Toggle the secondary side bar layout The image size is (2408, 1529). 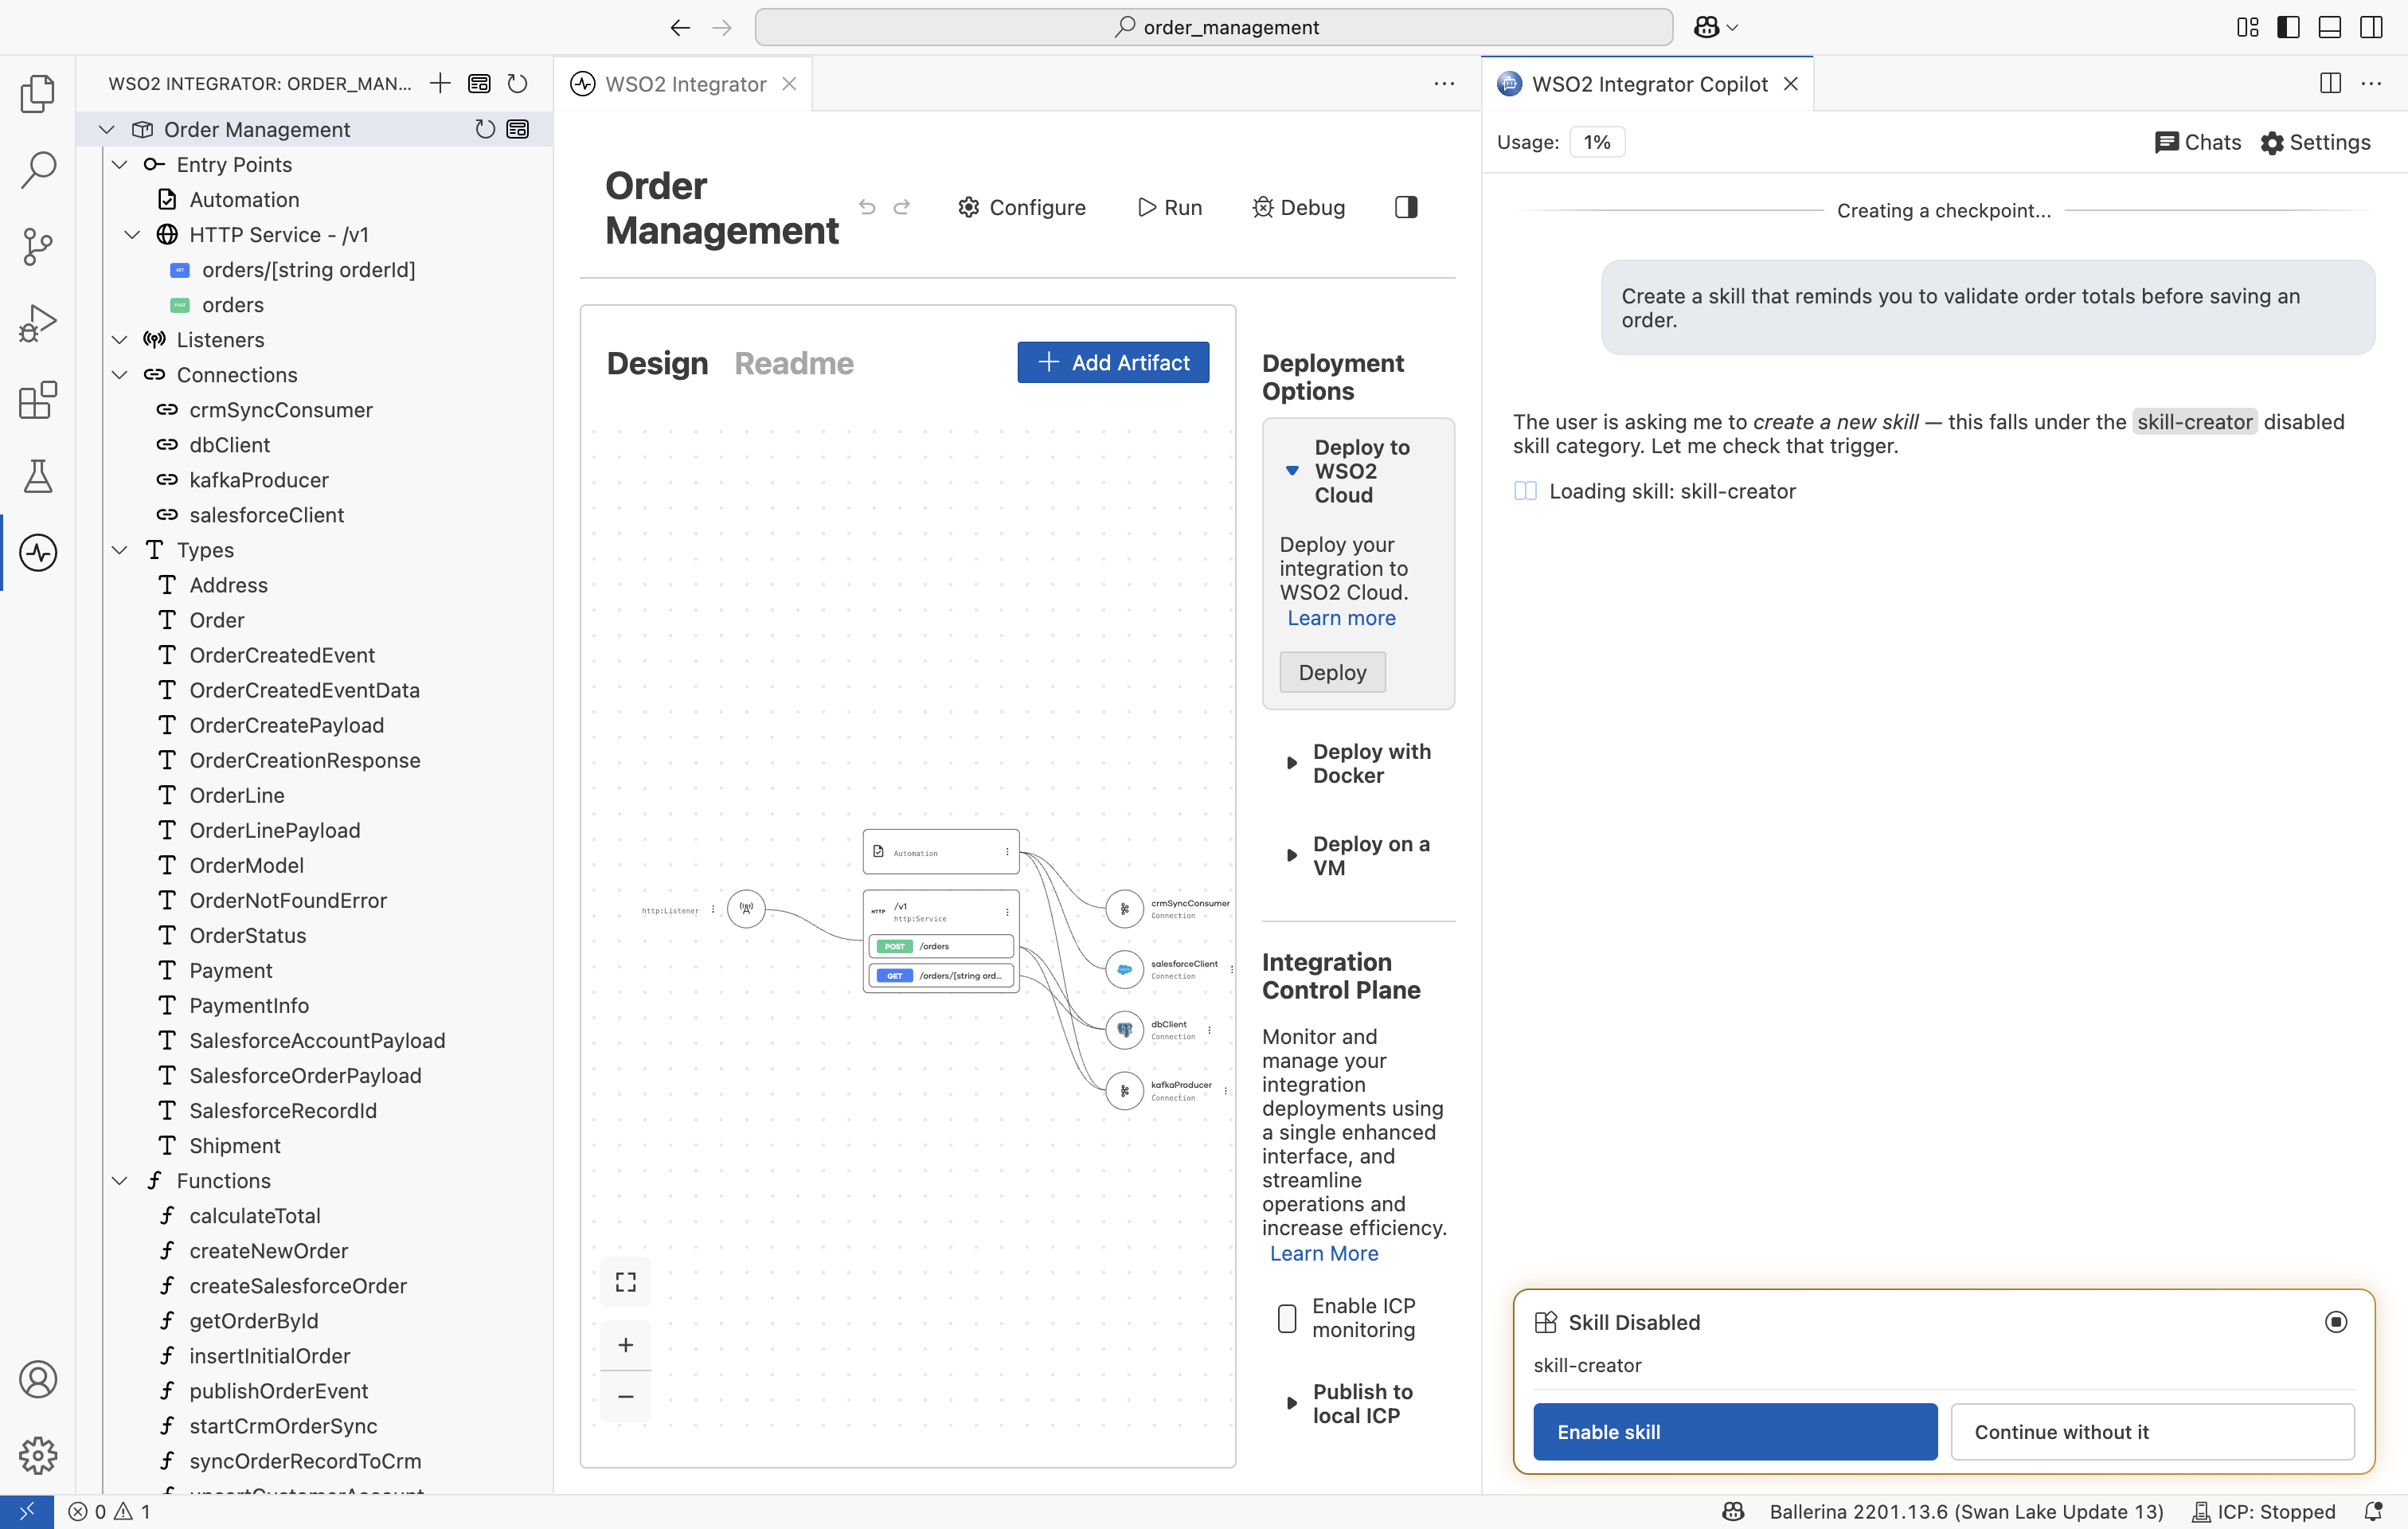tap(2371, 27)
